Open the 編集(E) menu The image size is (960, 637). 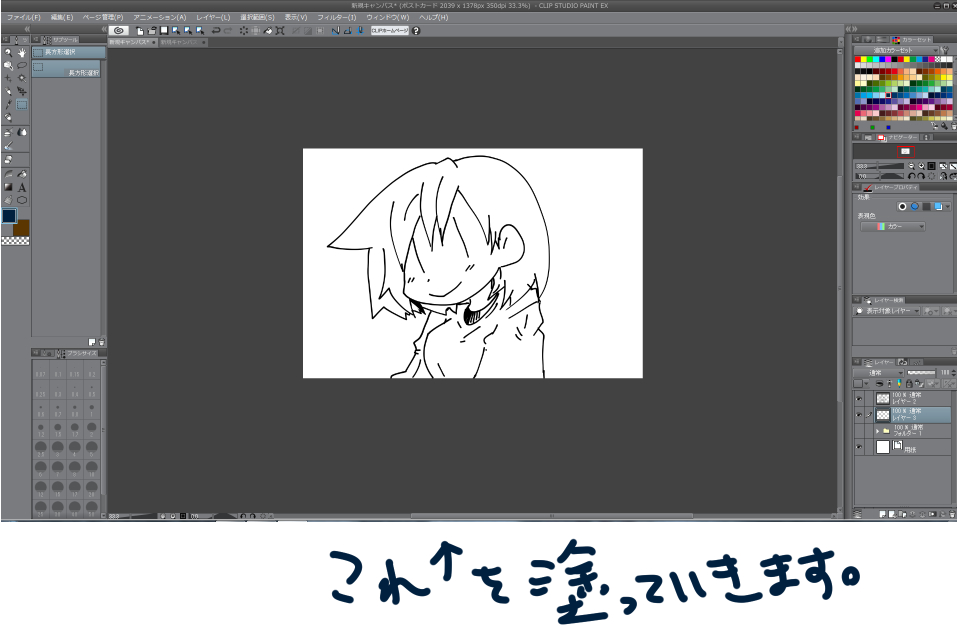pos(61,17)
